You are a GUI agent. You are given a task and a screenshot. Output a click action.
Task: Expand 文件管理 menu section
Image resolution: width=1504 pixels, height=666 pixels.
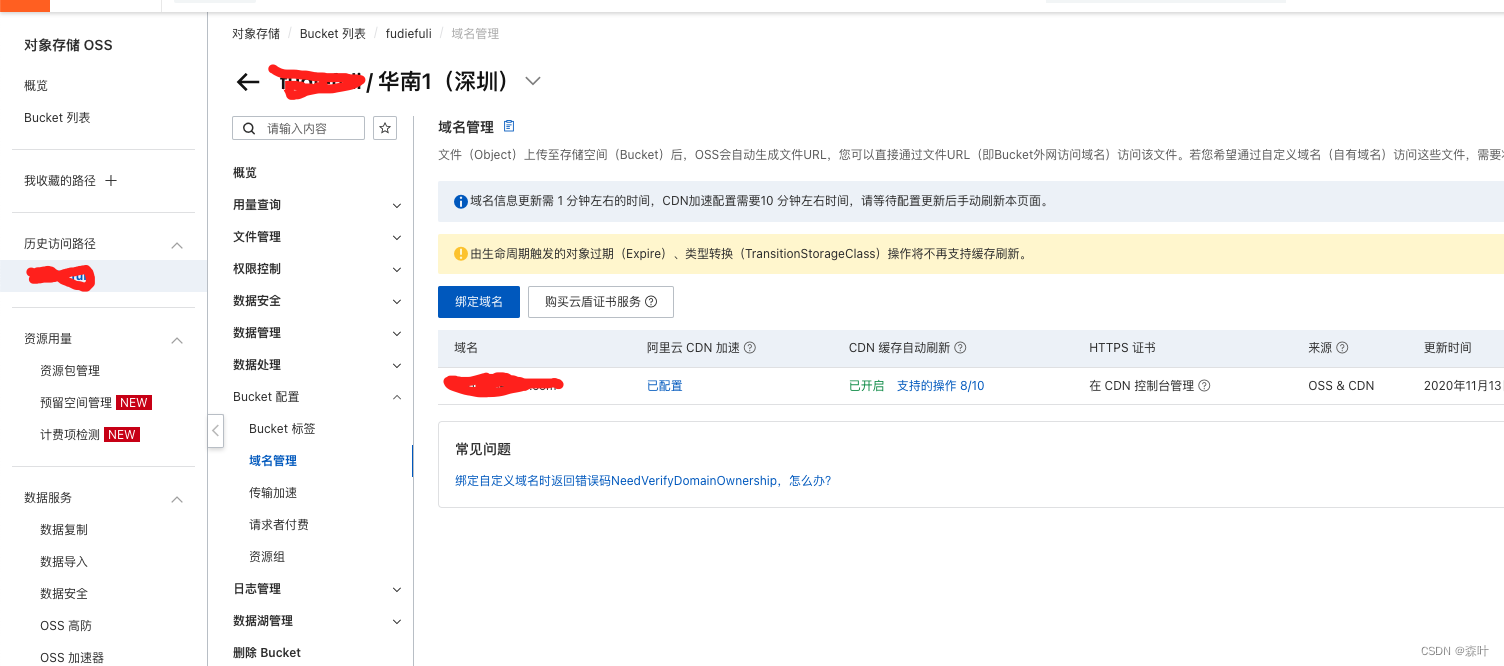pyautogui.click(x=396, y=237)
